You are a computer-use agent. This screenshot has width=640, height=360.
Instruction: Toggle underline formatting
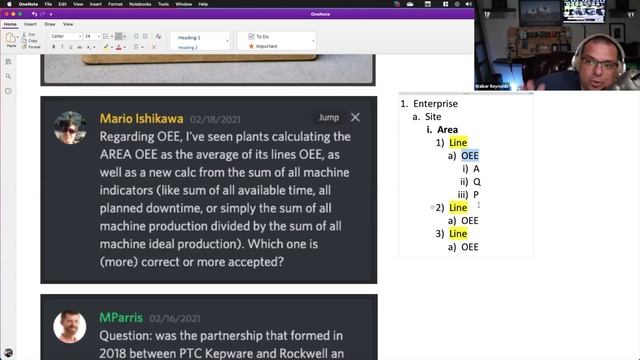click(x=71, y=47)
